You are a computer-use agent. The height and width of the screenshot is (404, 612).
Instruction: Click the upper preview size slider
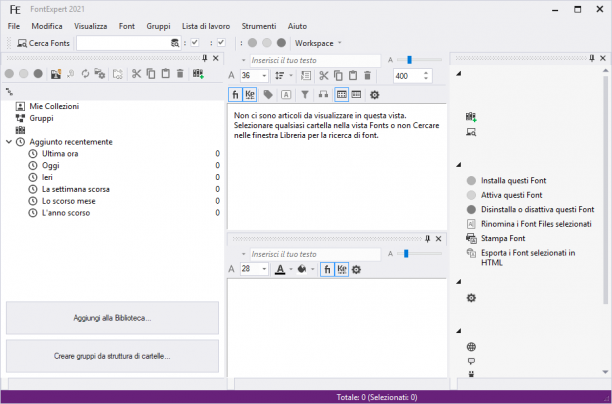tap(419, 60)
